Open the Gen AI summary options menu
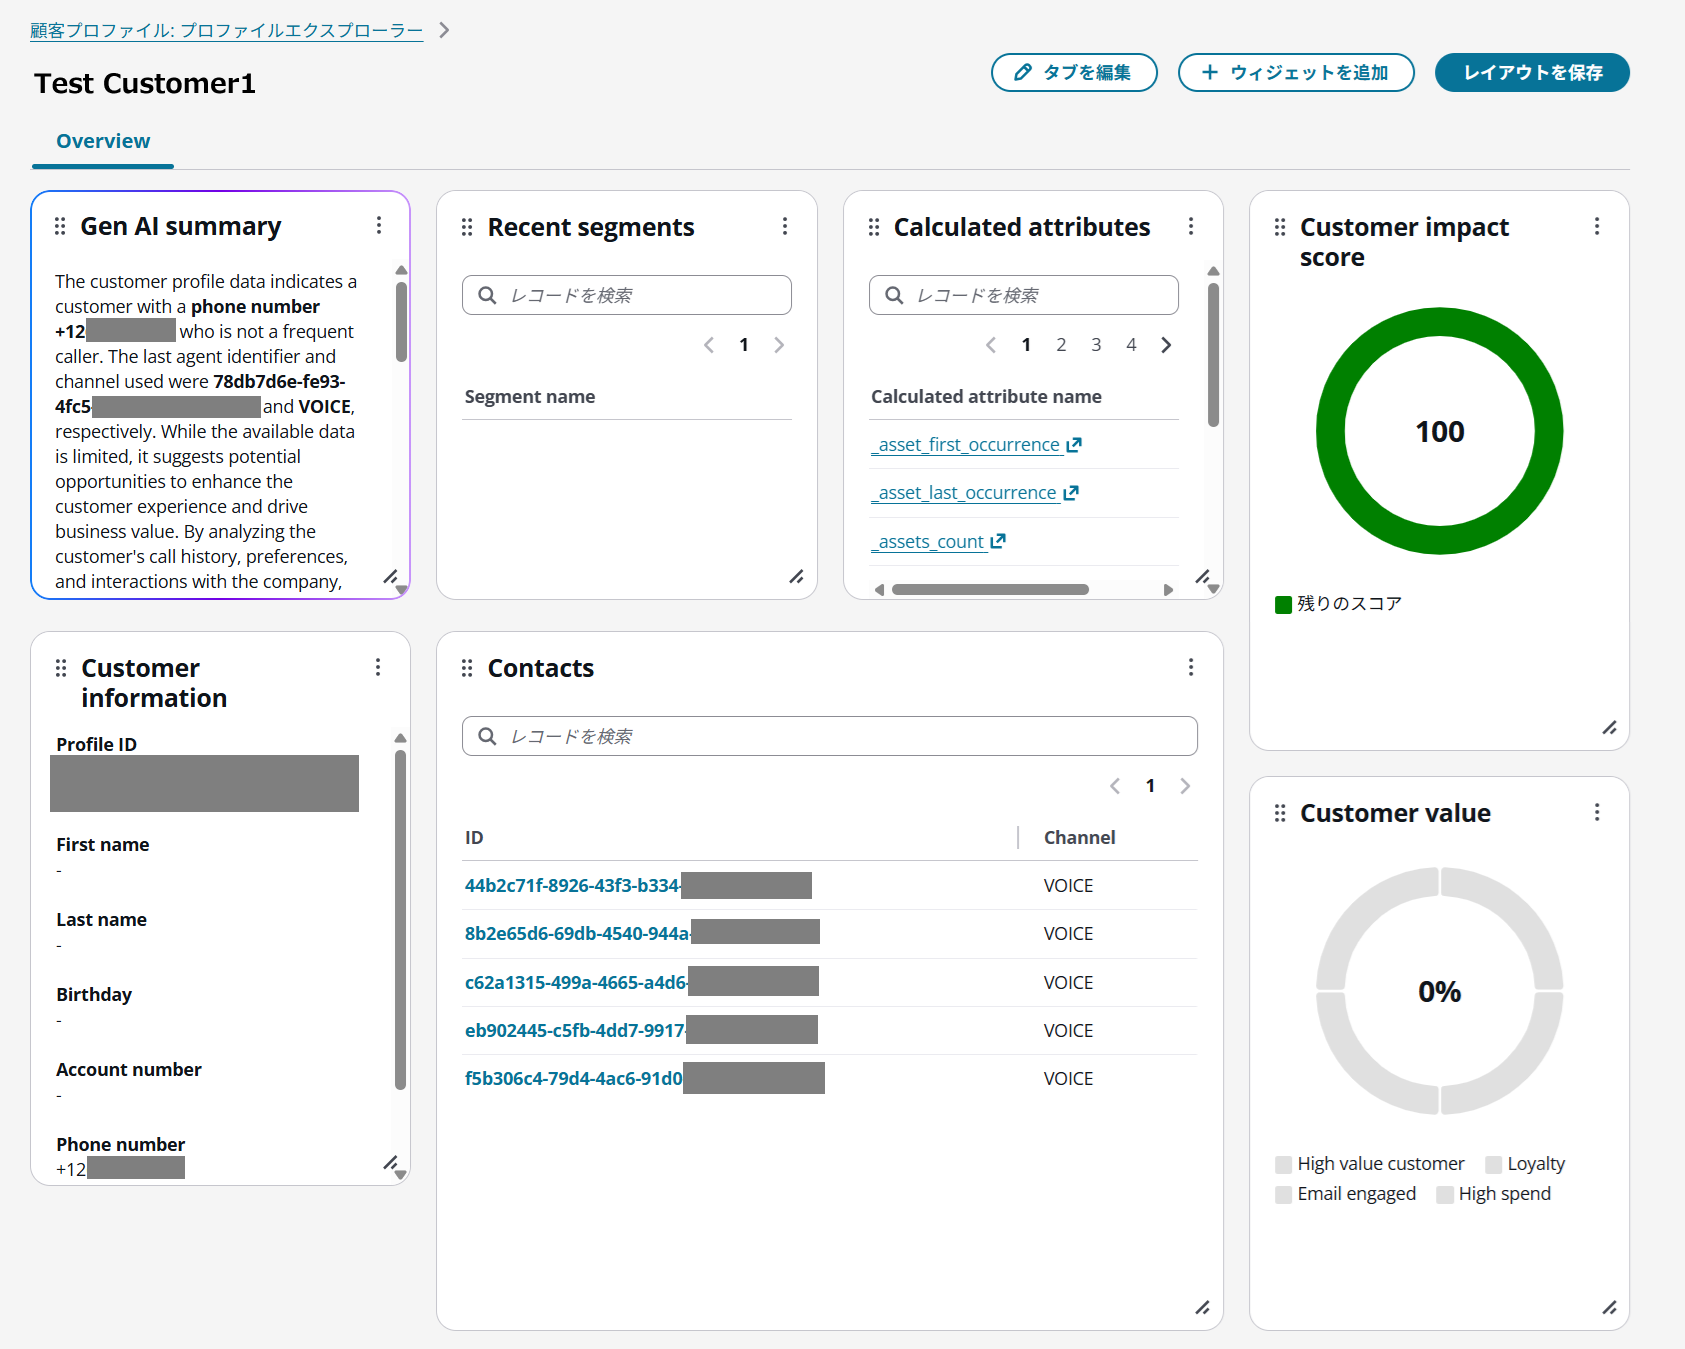 click(379, 226)
